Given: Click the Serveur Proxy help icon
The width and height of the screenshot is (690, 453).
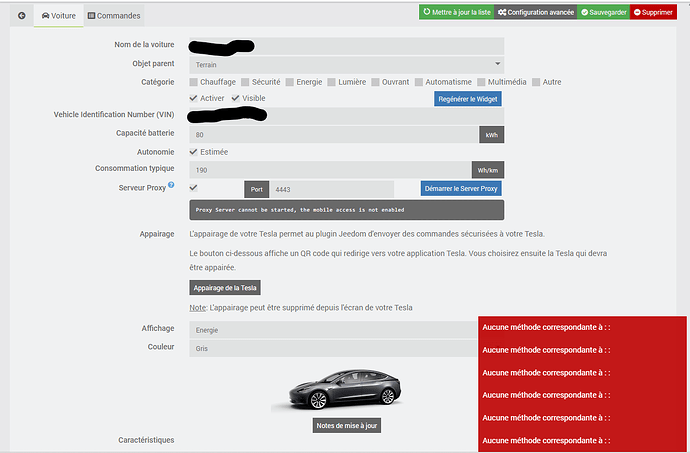Looking at the screenshot, I should [x=171, y=185].
